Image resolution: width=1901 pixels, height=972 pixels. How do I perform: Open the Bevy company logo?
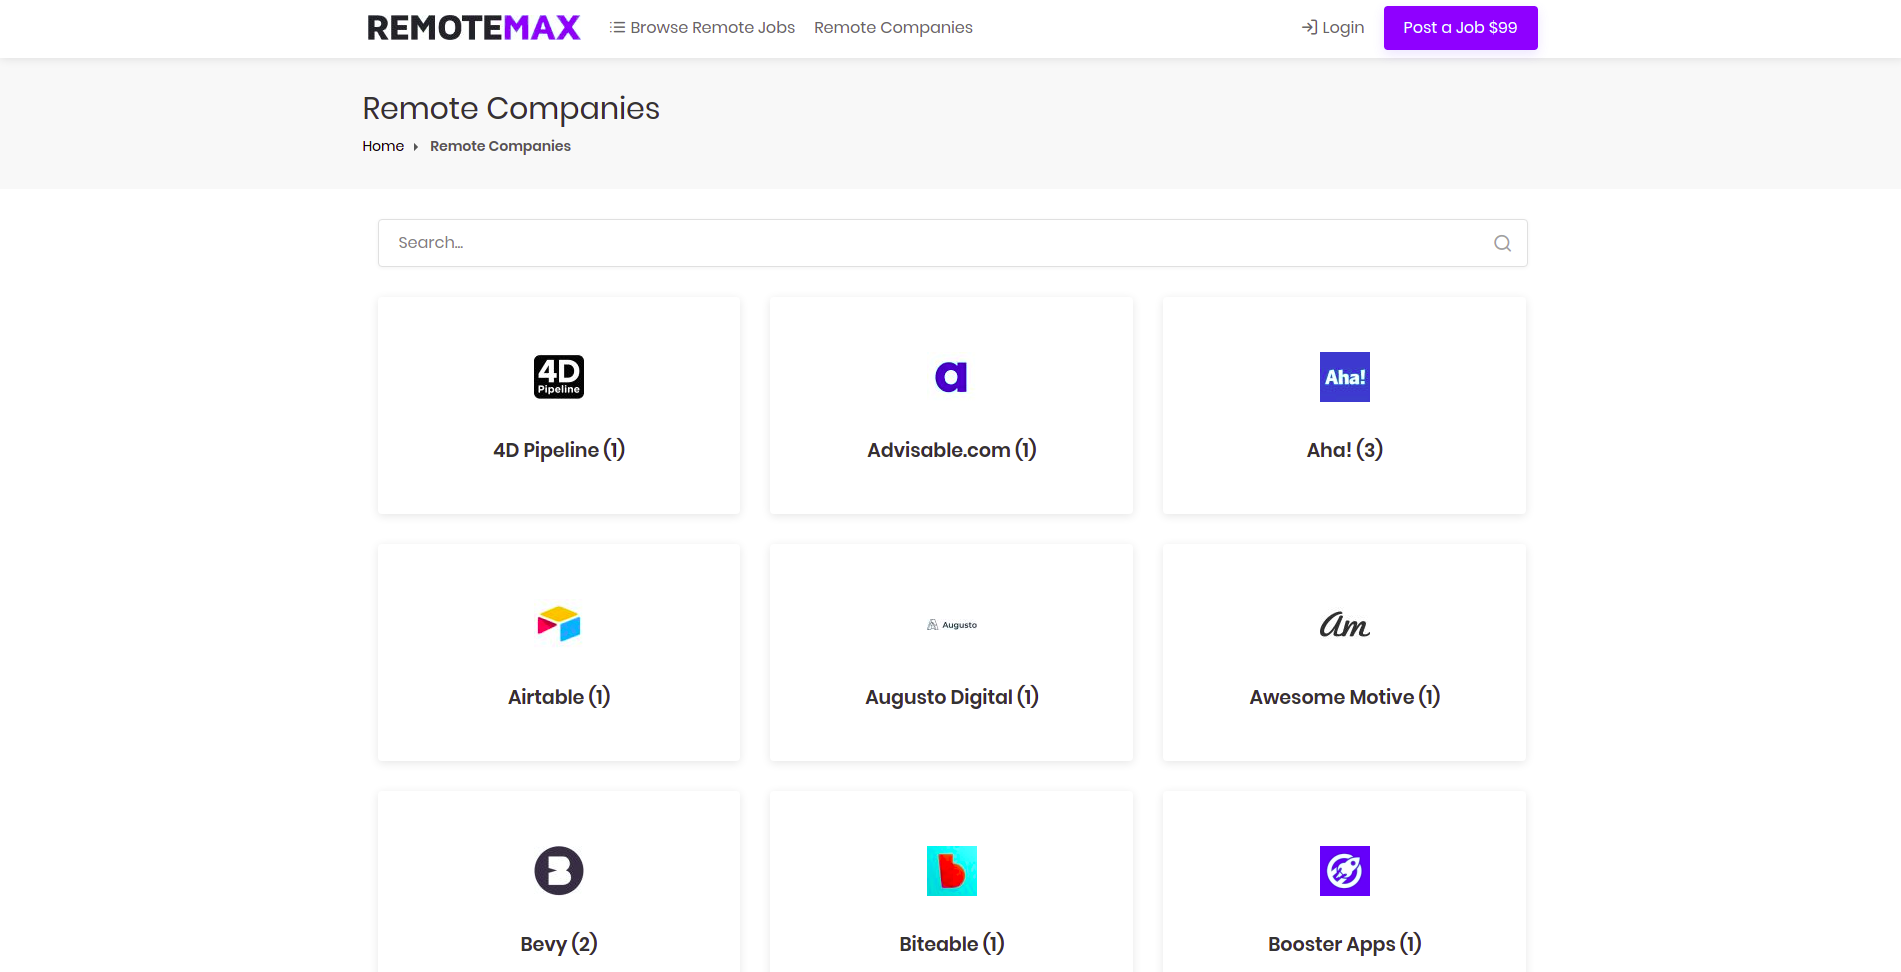point(558,871)
